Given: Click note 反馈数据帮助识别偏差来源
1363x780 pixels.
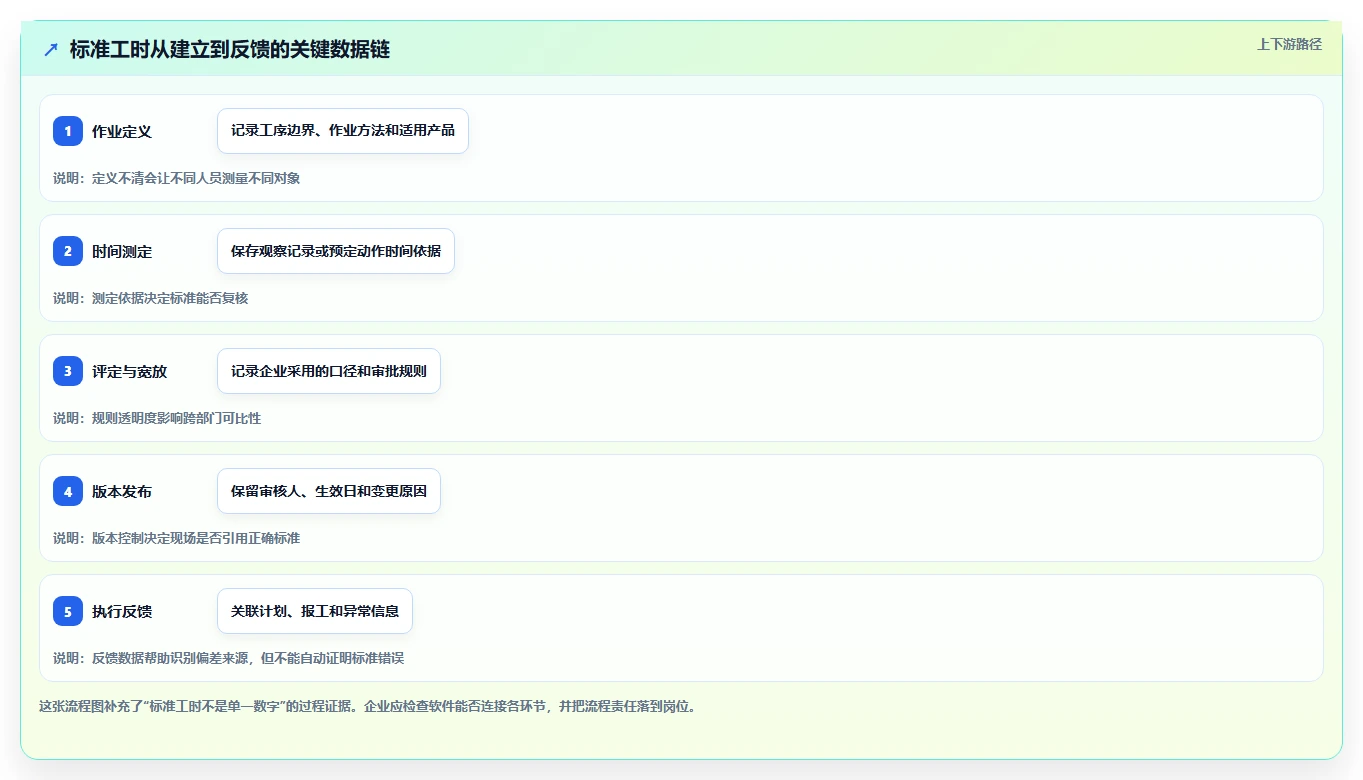Looking at the screenshot, I should (x=229, y=658).
